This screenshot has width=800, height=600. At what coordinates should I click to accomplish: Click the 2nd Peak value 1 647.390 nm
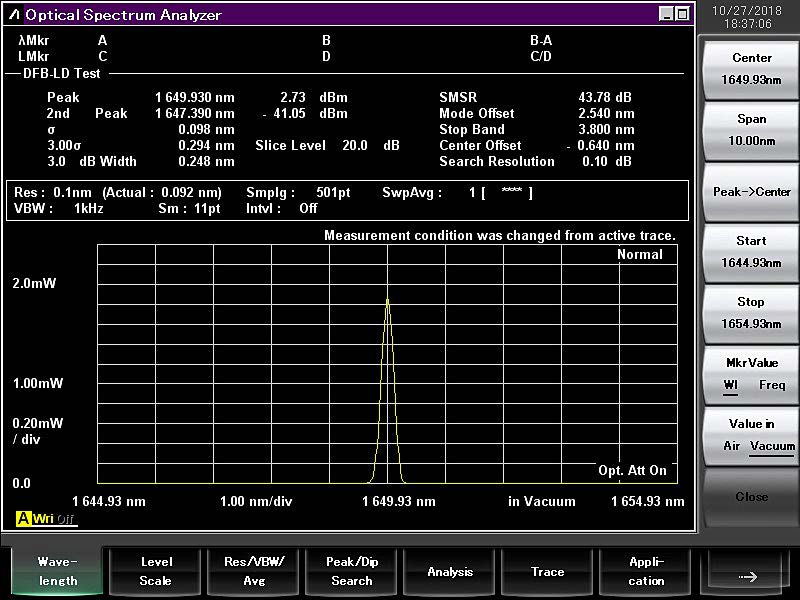[x=195, y=113]
